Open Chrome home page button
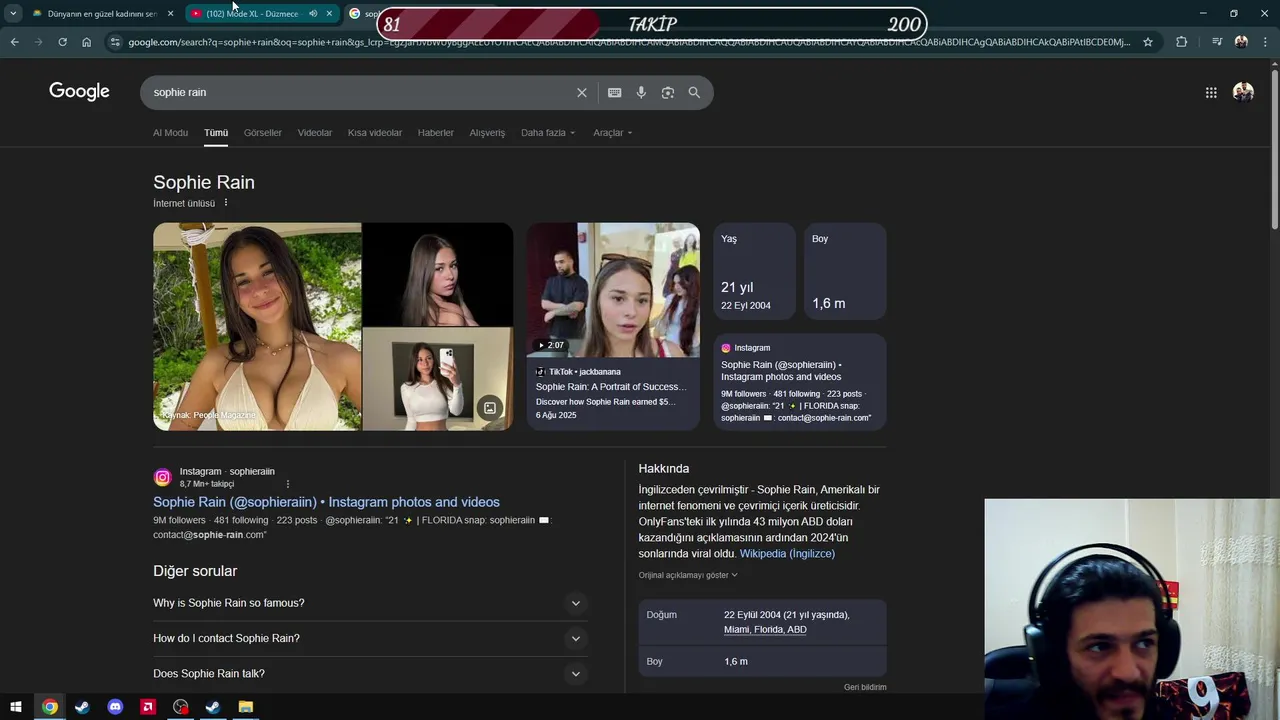Image resolution: width=1280 pixels, height=720 pixels. pos(86,42)
